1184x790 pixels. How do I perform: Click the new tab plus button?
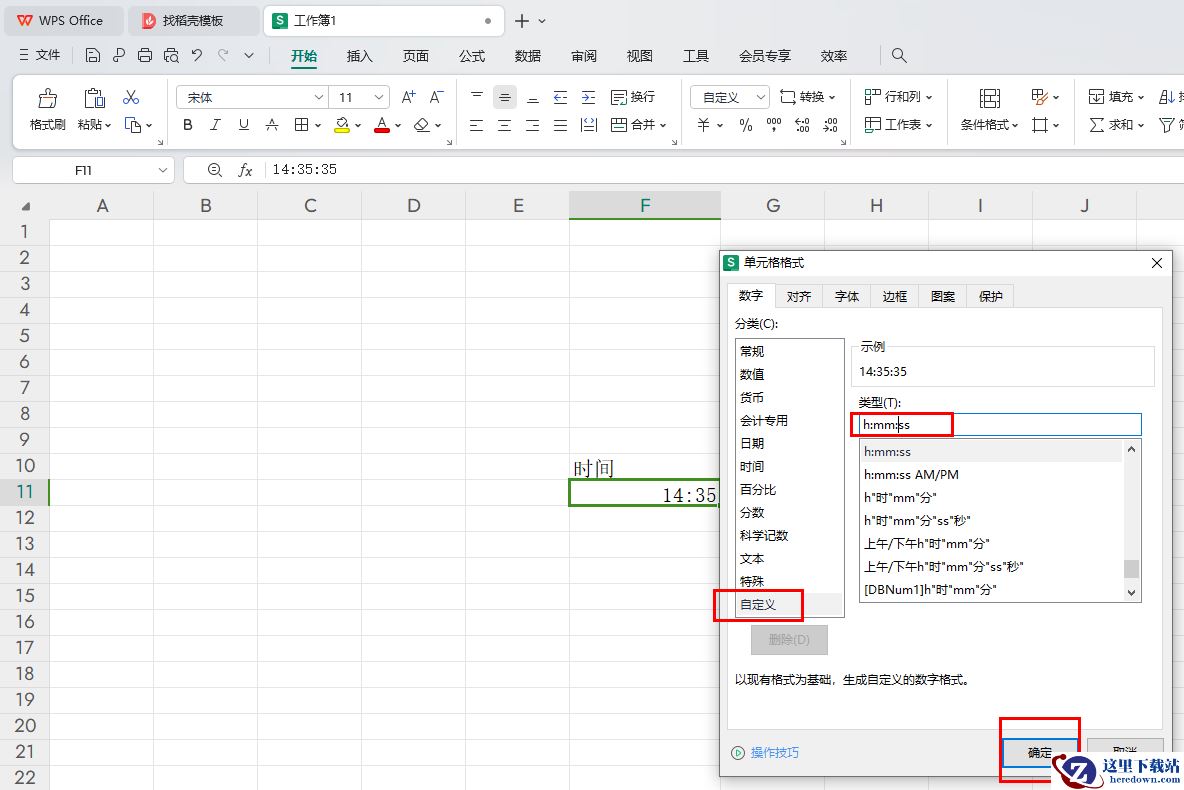[522, 21]
